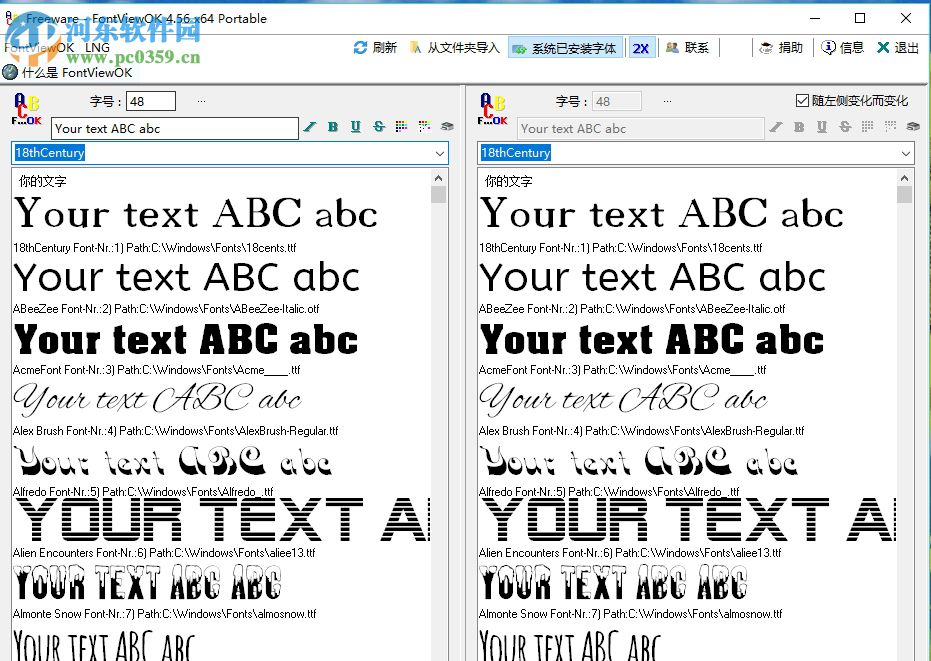This screenshot has height=661, width=931.
Task: Click the right panel 字号 size field
Action: [617, 101]
